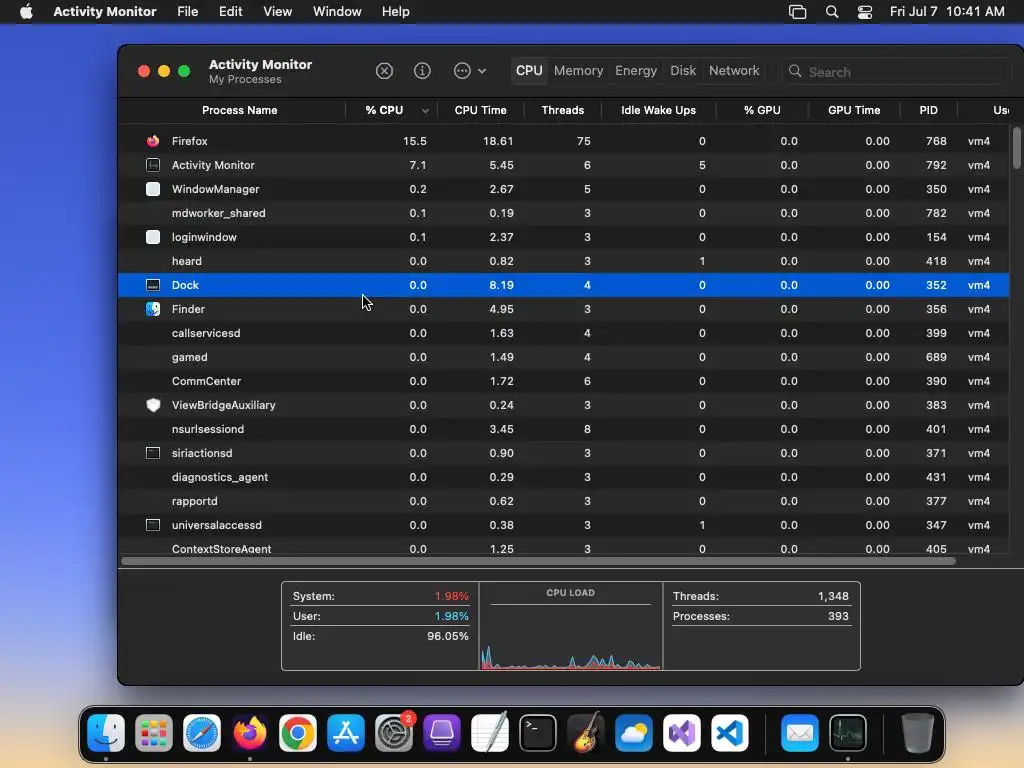Open the View menu
This screenshot has height=768, width=1024.
click(278, 12)
